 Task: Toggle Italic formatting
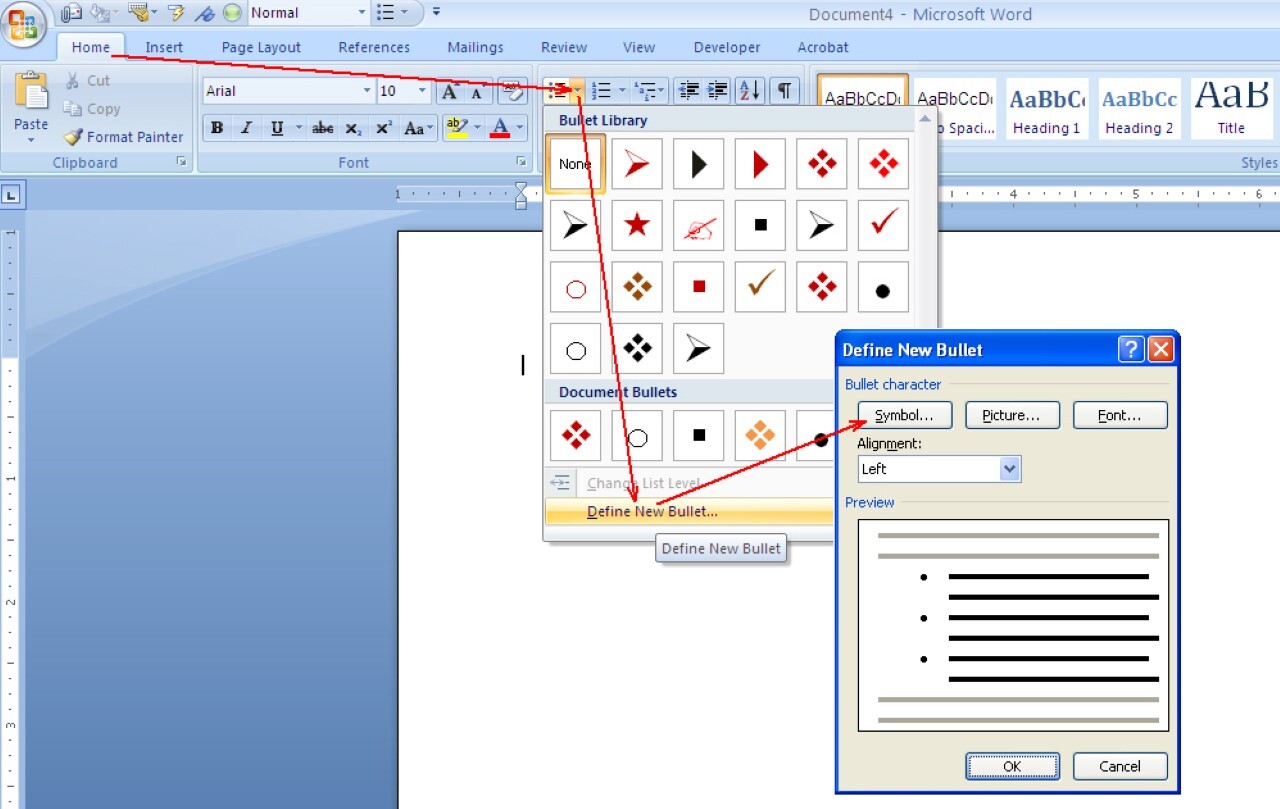(246, 128)
